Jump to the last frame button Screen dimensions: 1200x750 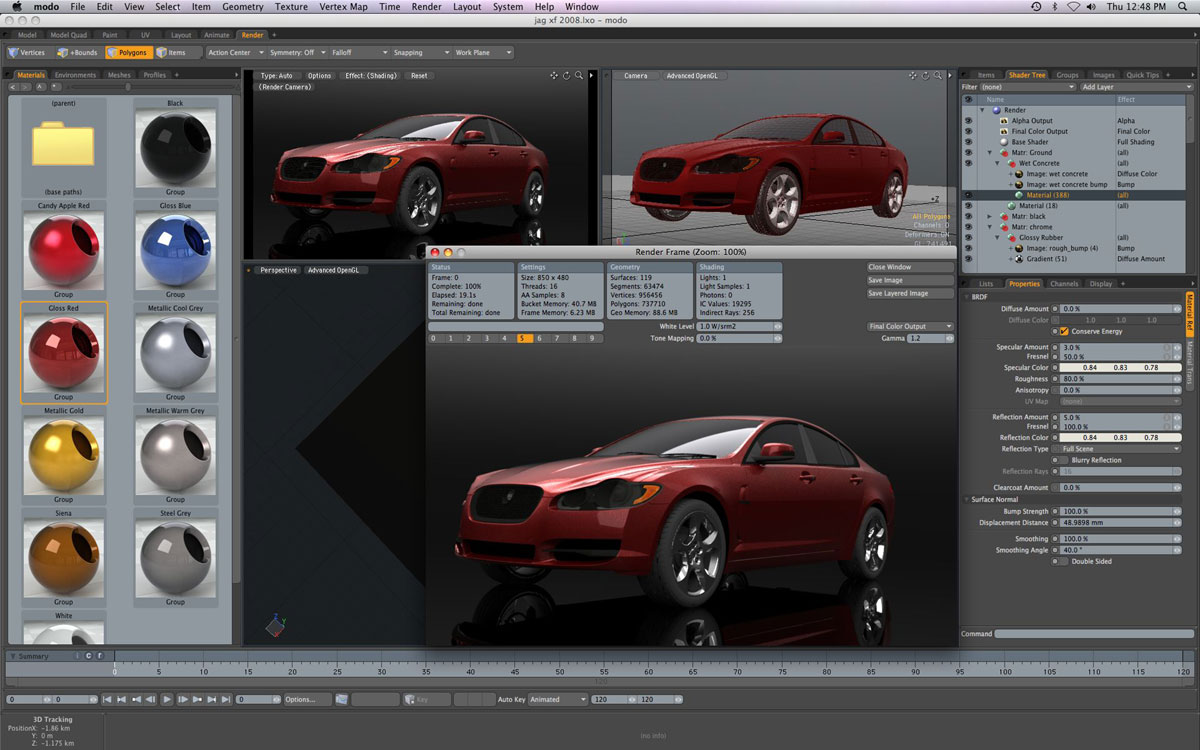click(x=226, y=699)
